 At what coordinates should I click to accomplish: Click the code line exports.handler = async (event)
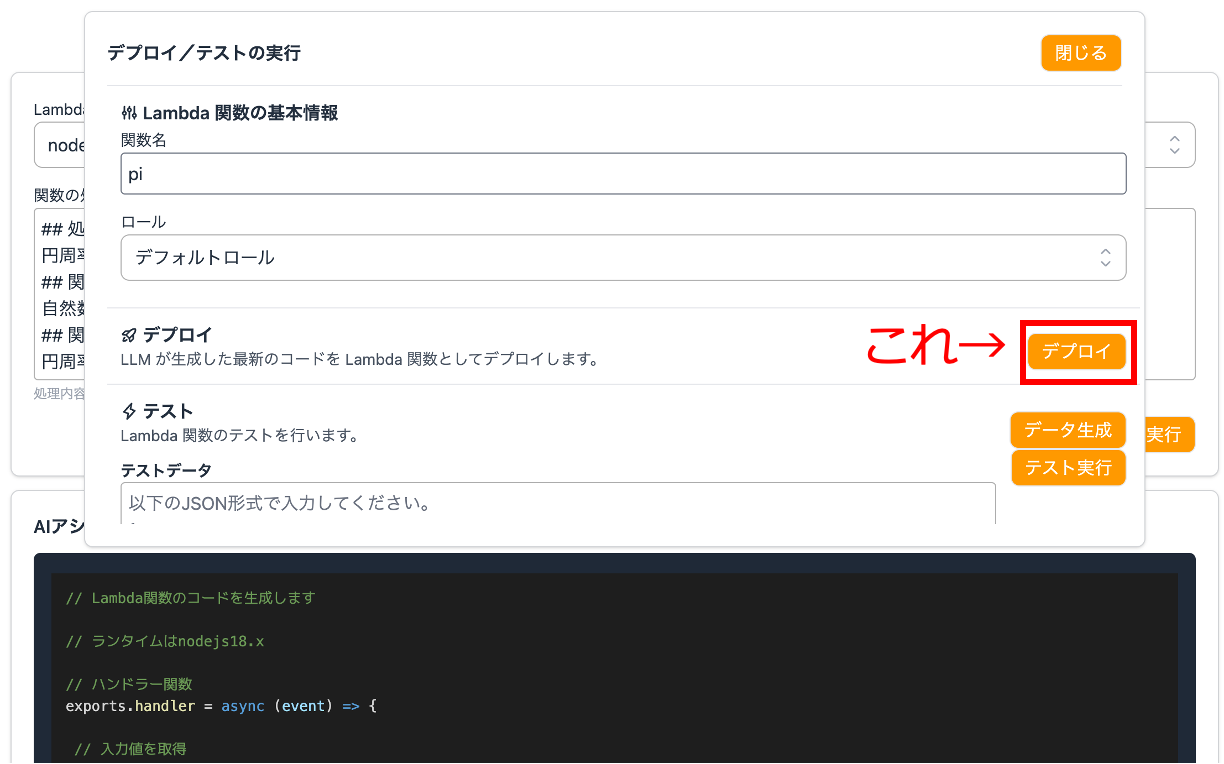(x=220, y=706)
